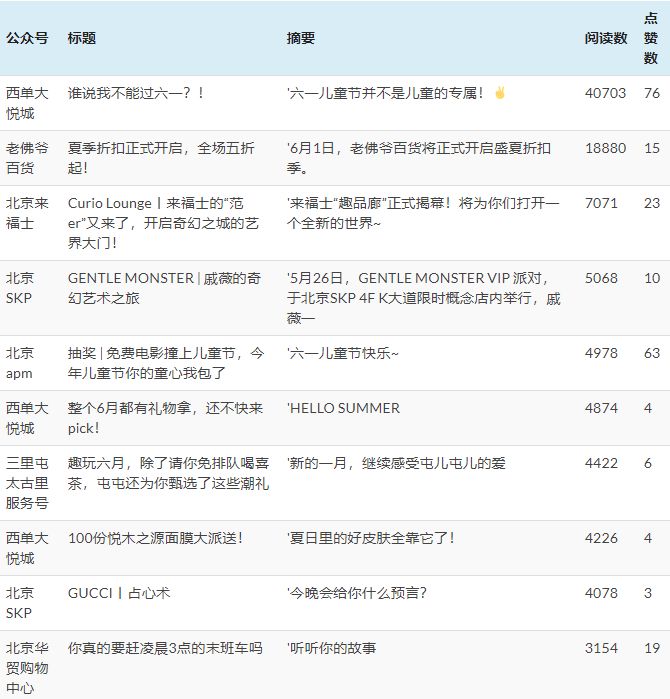Click 北京来福士 account cell
The width and height of the screenshot is (670, 699).
coord(27,213)
